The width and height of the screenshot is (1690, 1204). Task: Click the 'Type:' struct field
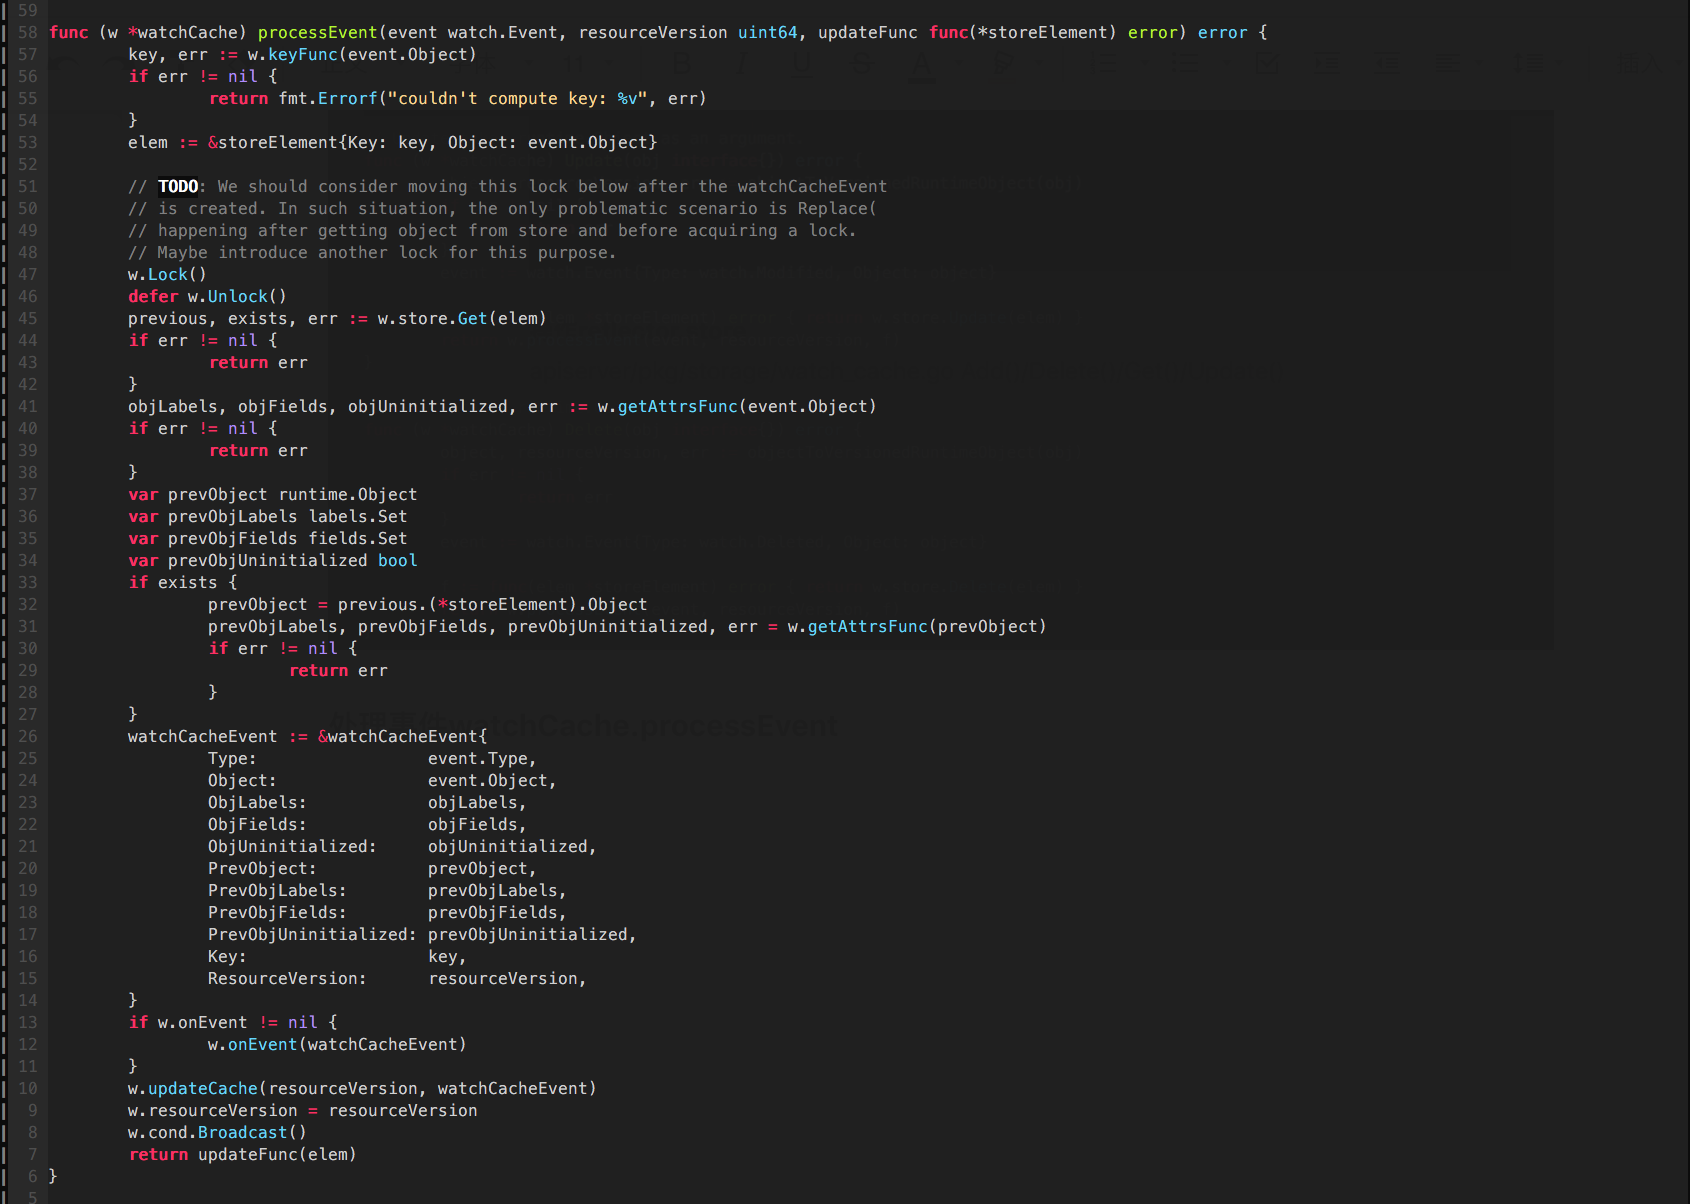[232, 759]
